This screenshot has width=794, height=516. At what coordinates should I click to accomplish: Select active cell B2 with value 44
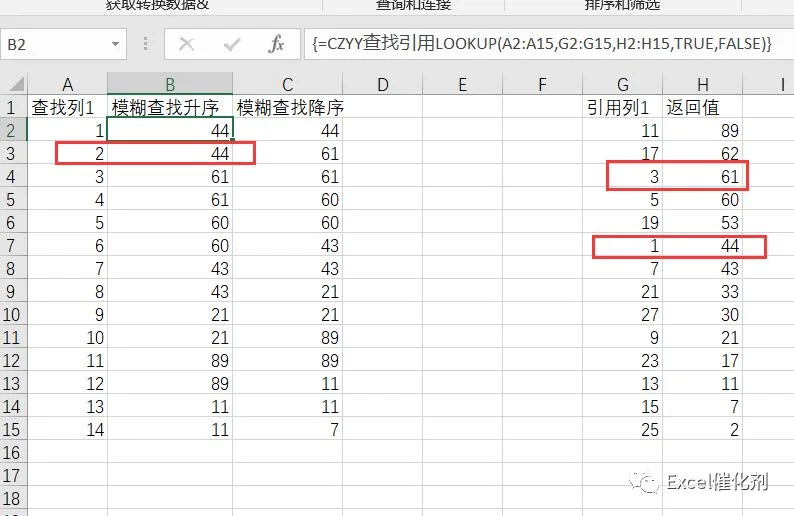[170, 130]
